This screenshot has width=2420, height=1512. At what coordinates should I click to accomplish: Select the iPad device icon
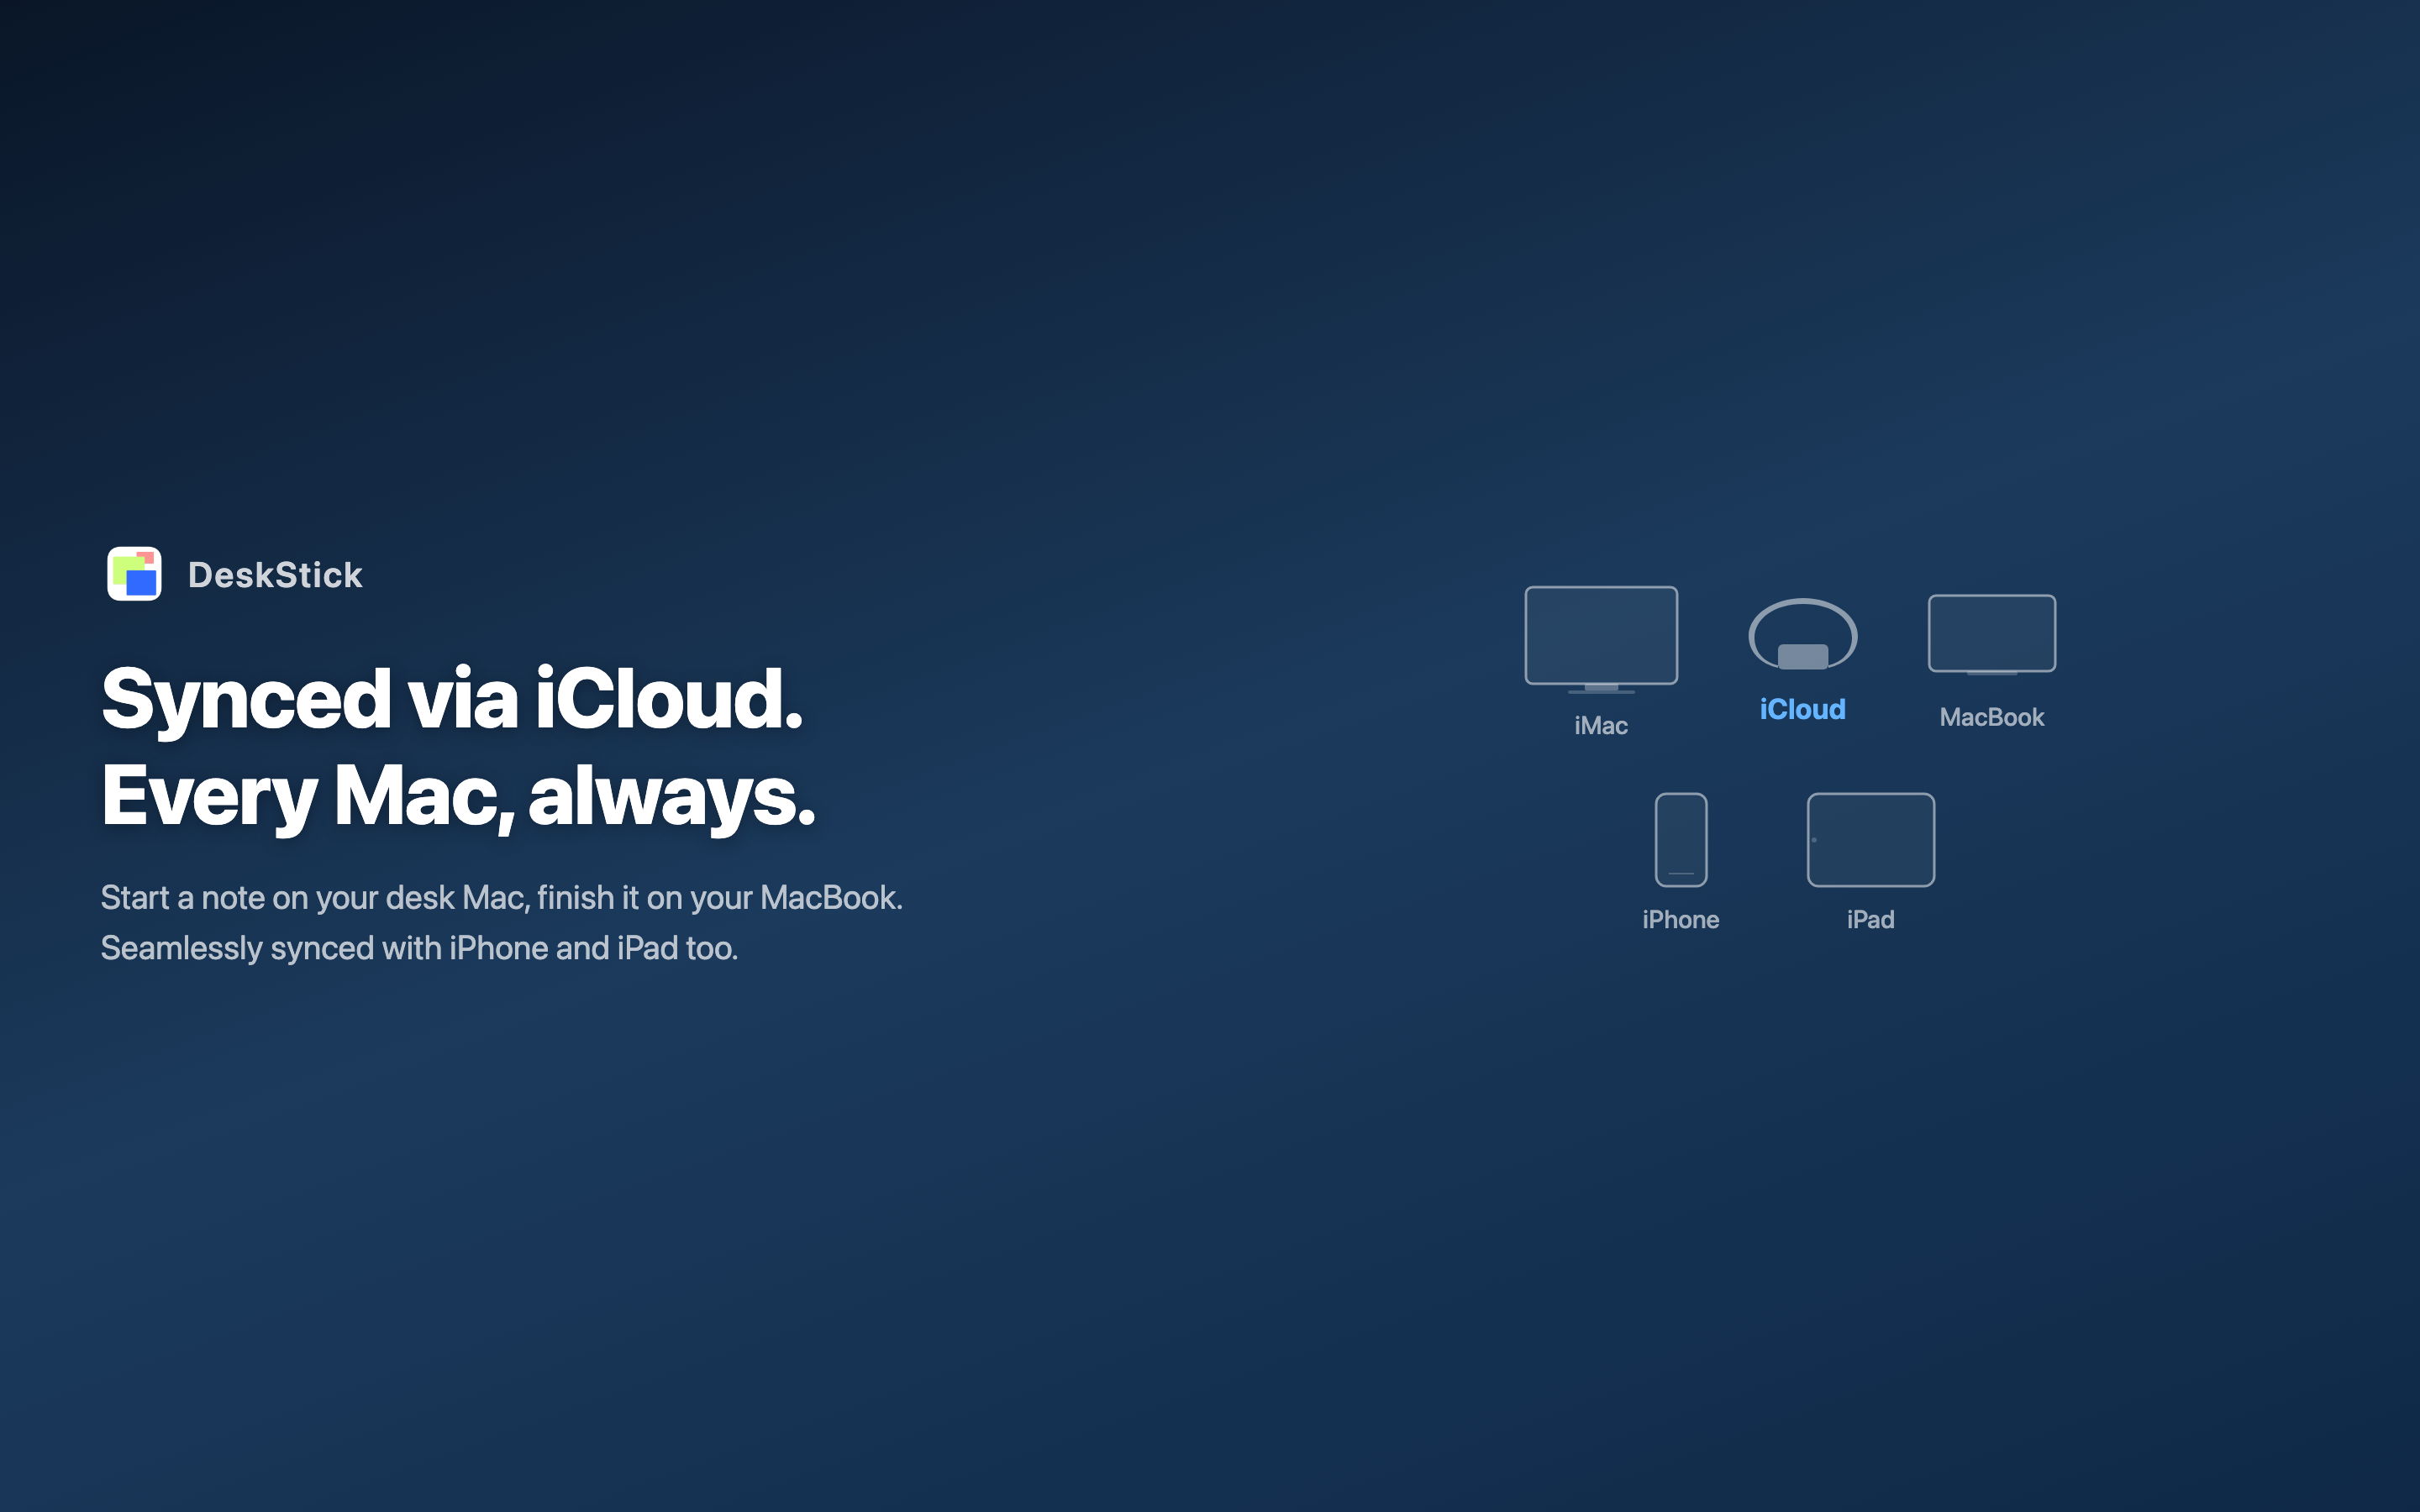point(1871,840)
